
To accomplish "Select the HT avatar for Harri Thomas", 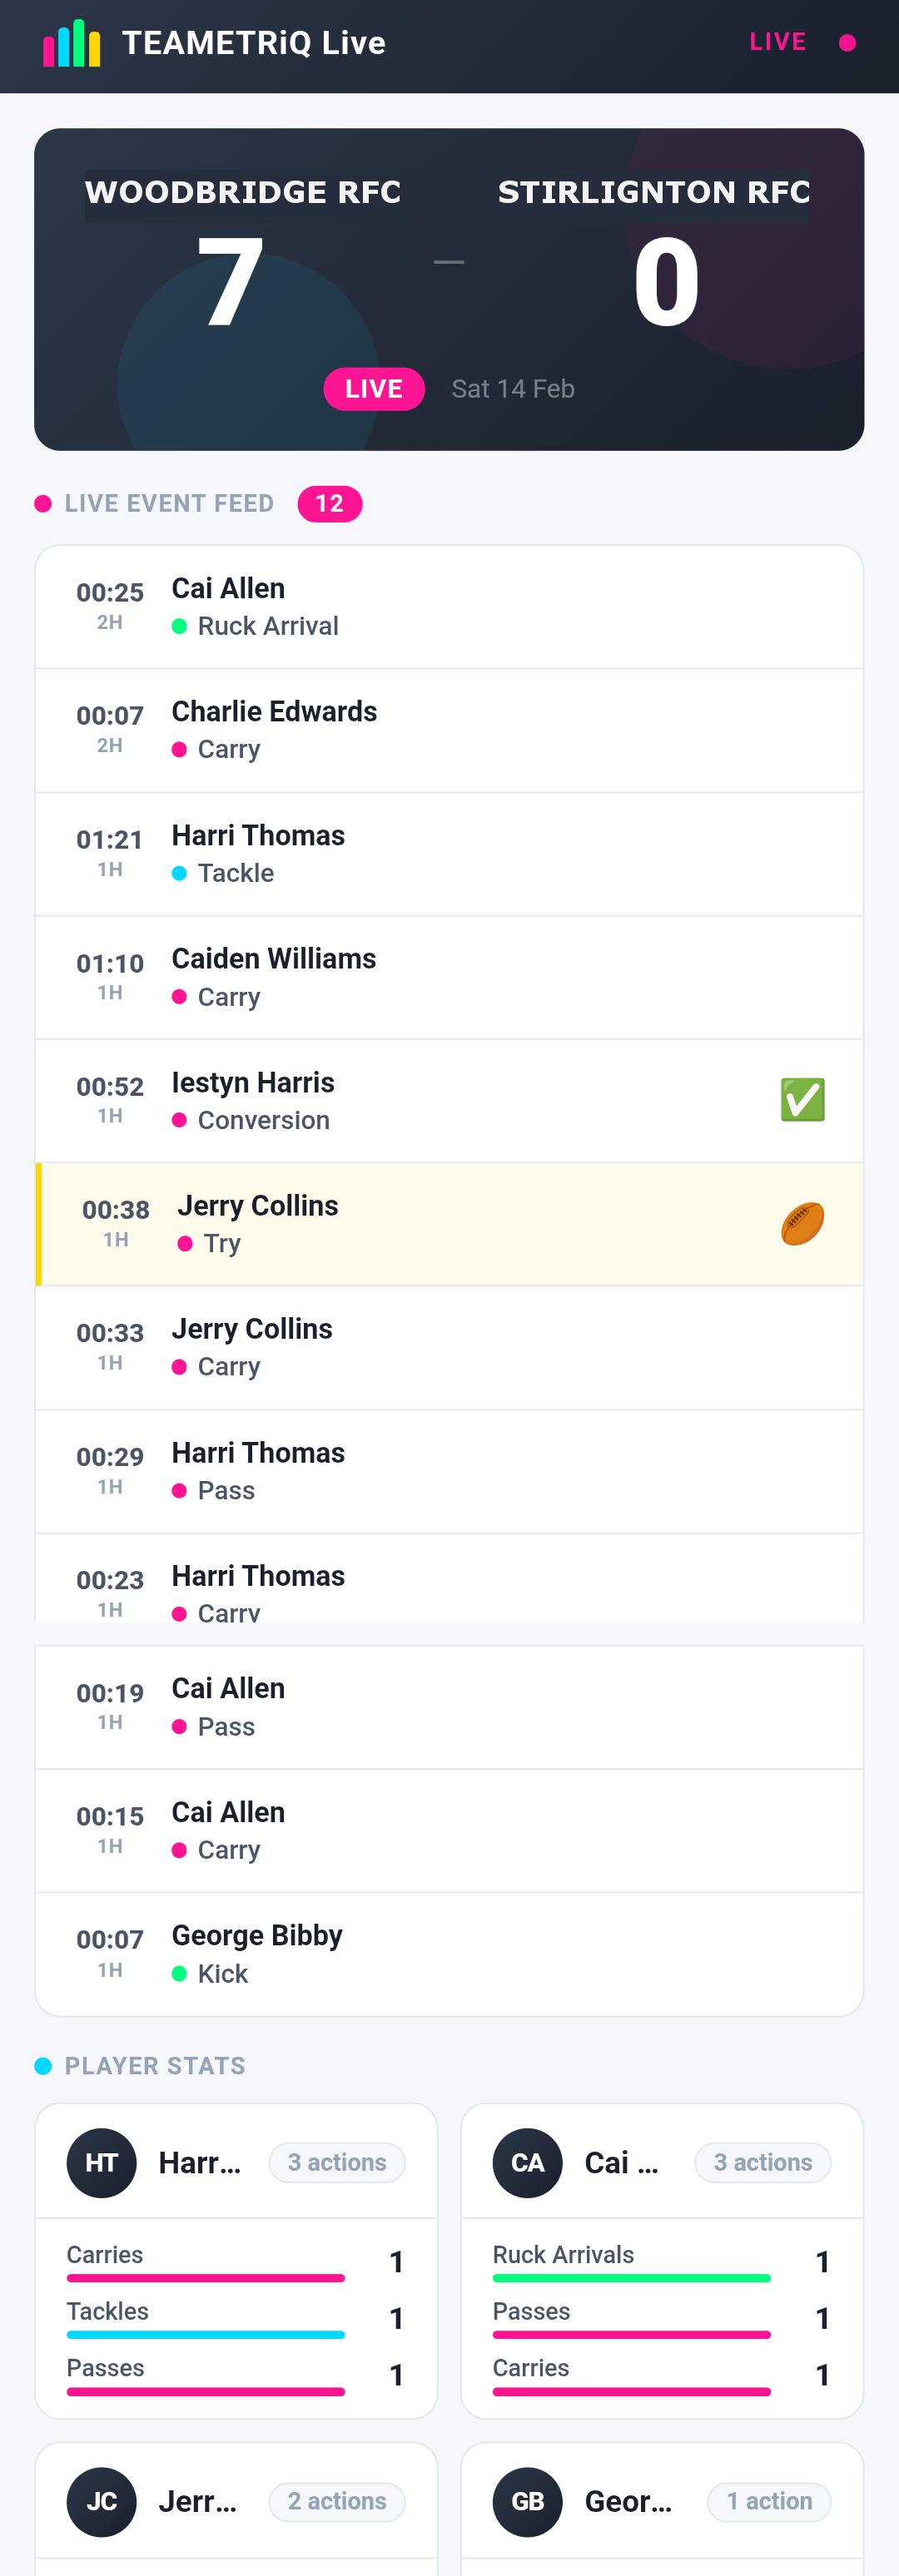I will (x=100, y=2163).
